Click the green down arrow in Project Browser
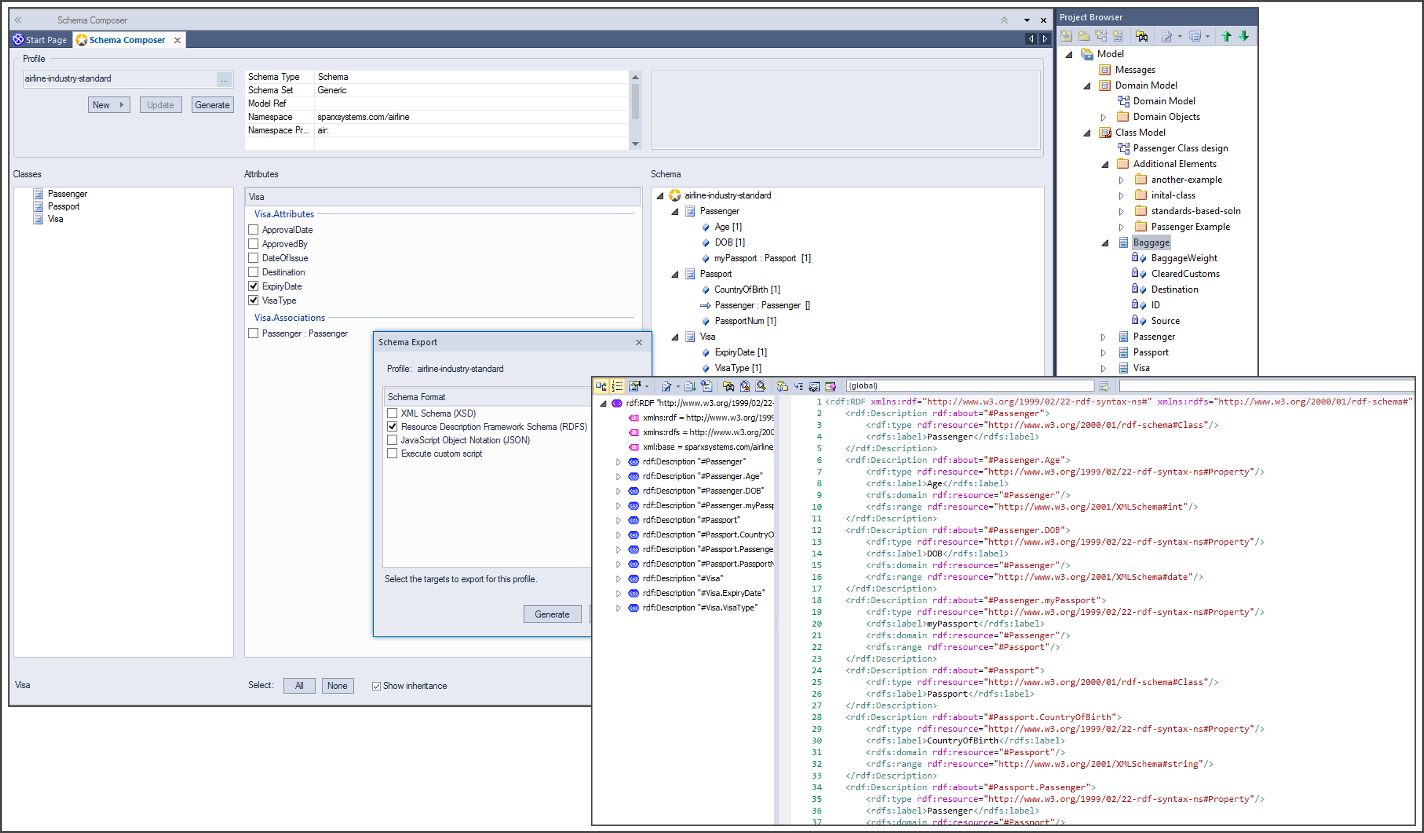Screen dimensions: 1424x833 (1243, 36)
